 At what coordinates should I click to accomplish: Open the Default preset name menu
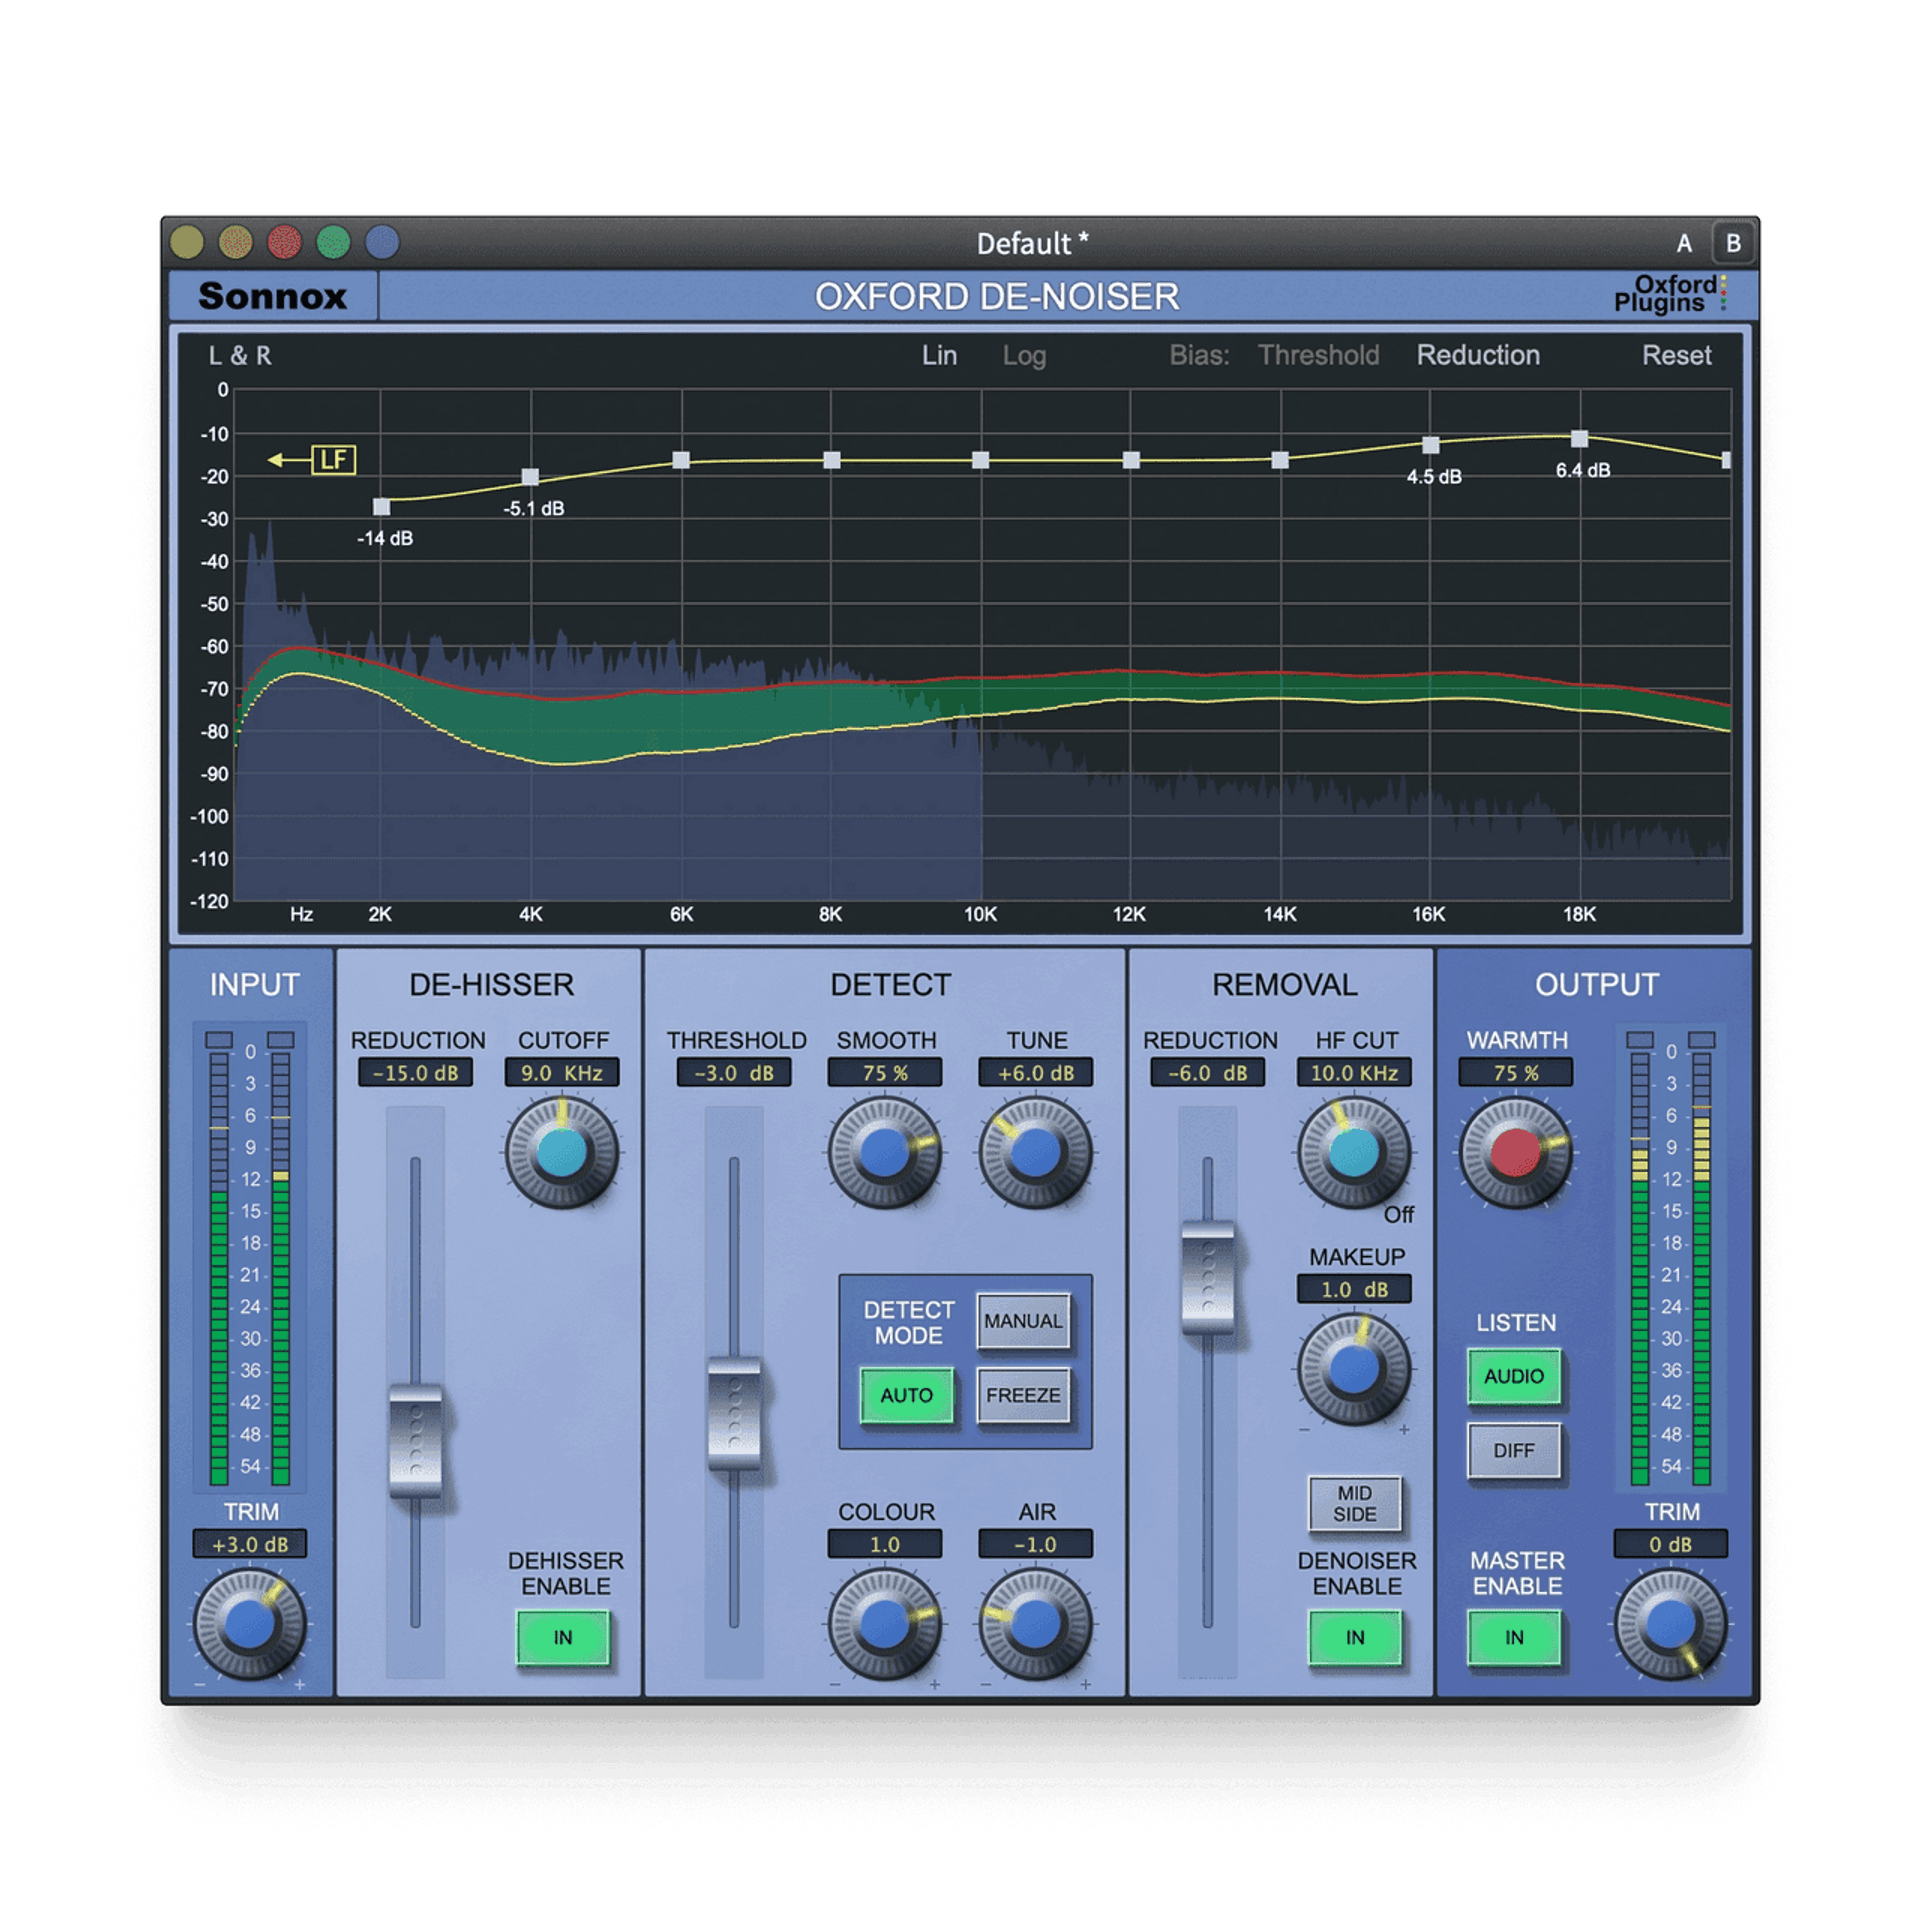(x=1032, y=243)
